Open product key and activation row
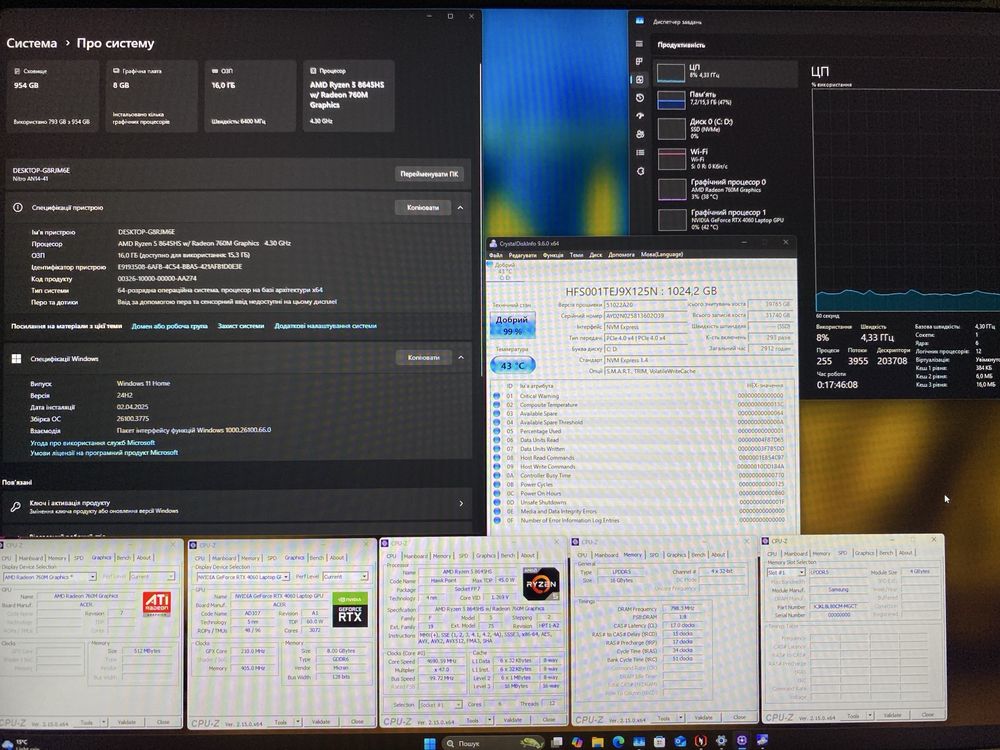This screenshot has height=750, width=1000. (237, 506)
